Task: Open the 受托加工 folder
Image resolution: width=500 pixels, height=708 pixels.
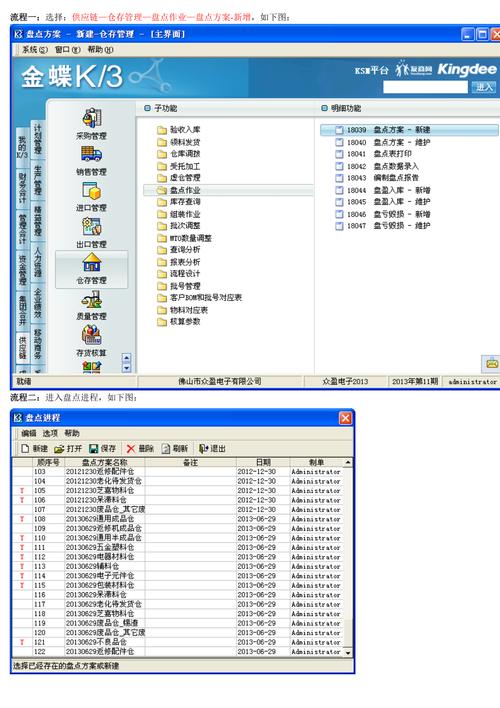Action: 179,166
